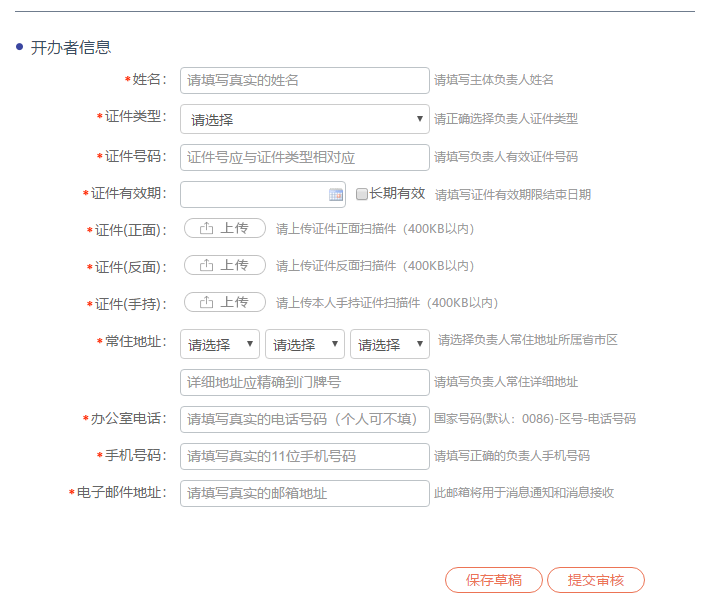Image resolution: width=705 pixels, height=605 pixels.
Task: Check the 长期有效 checkbox
Action: (x=362, y=194)
